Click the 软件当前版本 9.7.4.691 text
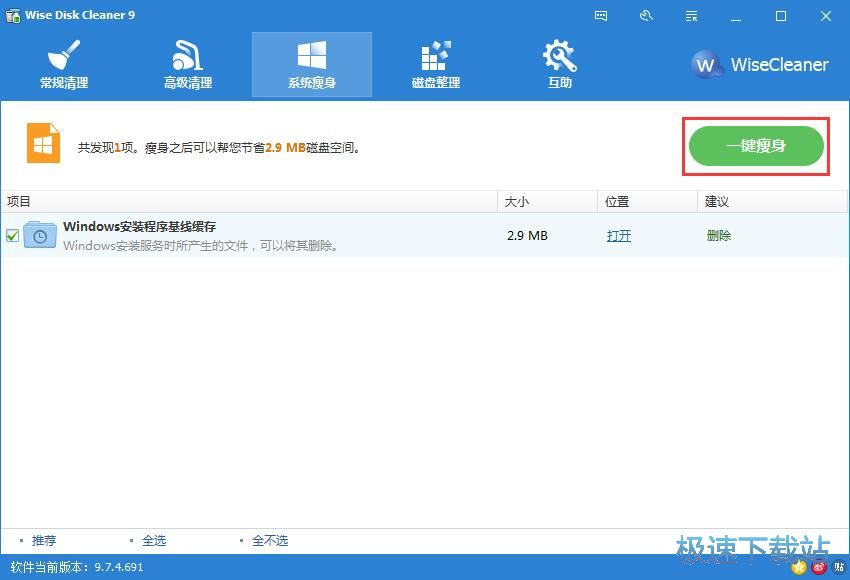This screenshot has height=580, width=850. pos(76,567)
